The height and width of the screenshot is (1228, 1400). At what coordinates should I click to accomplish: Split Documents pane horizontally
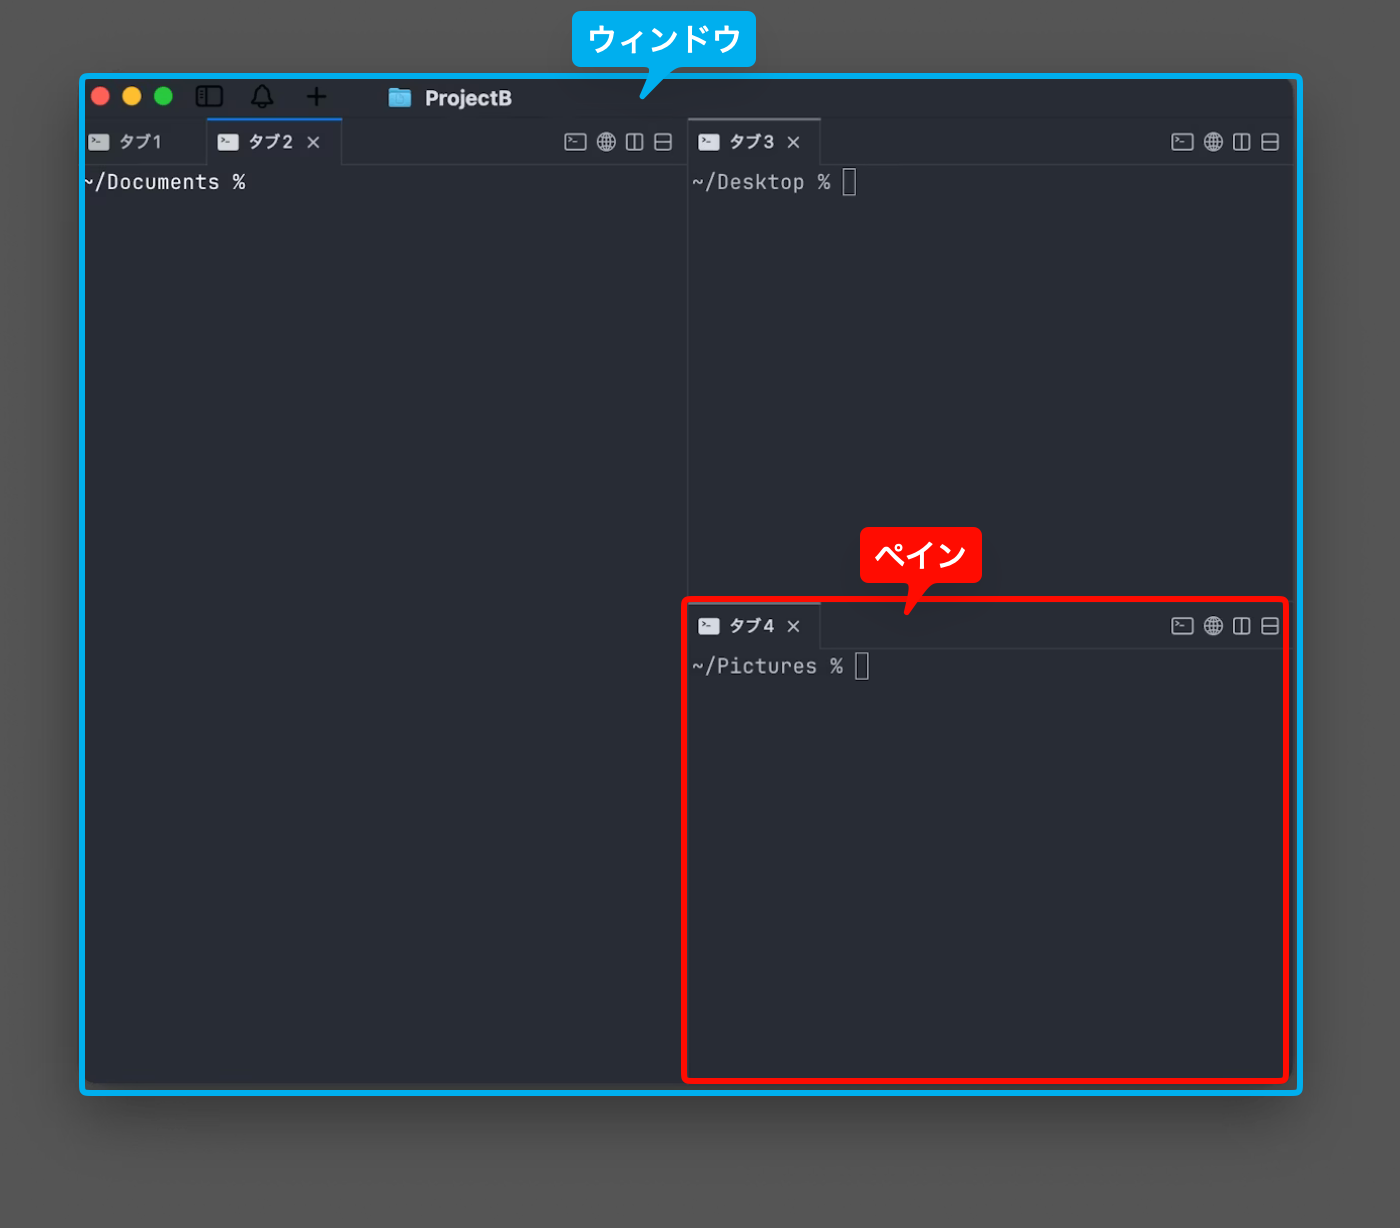[663, 142]
